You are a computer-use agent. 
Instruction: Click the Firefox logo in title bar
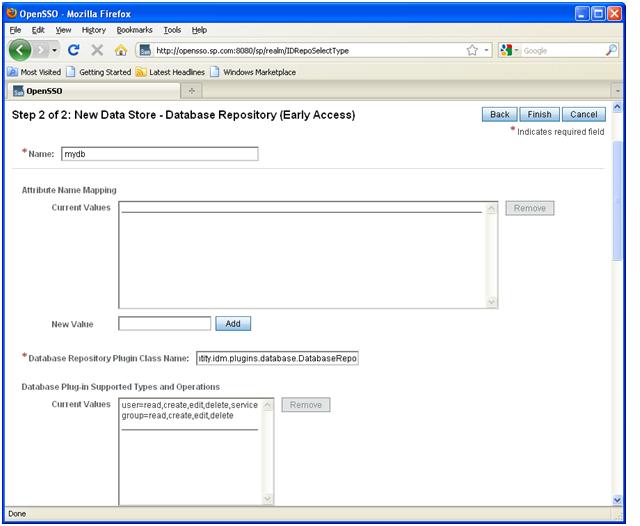click(x=12, y=13)
